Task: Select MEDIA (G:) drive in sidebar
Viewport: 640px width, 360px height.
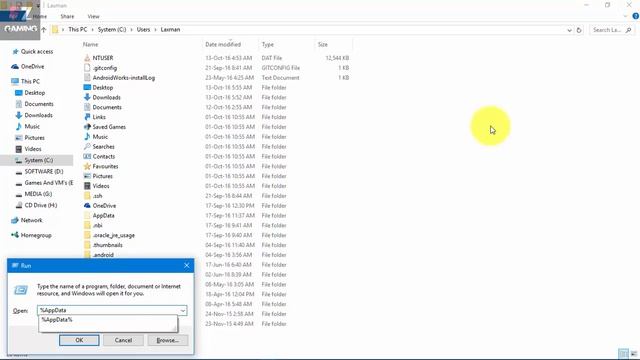Action: pyautogui.click(x=38, y=194)
